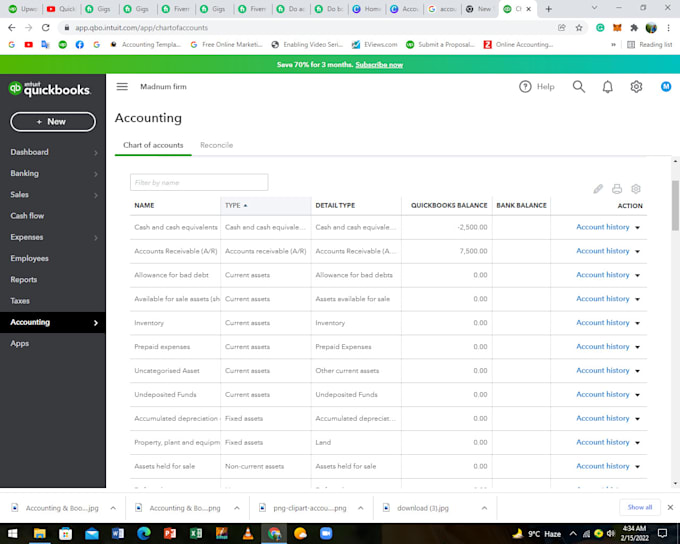
Task: Open VLC media player from taskbar
Action: pos(248,534)
